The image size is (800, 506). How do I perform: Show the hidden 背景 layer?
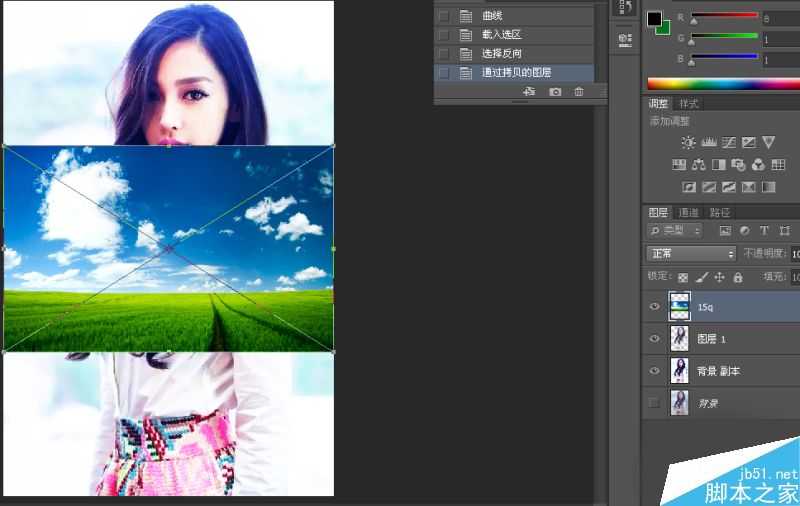point(655,403)
